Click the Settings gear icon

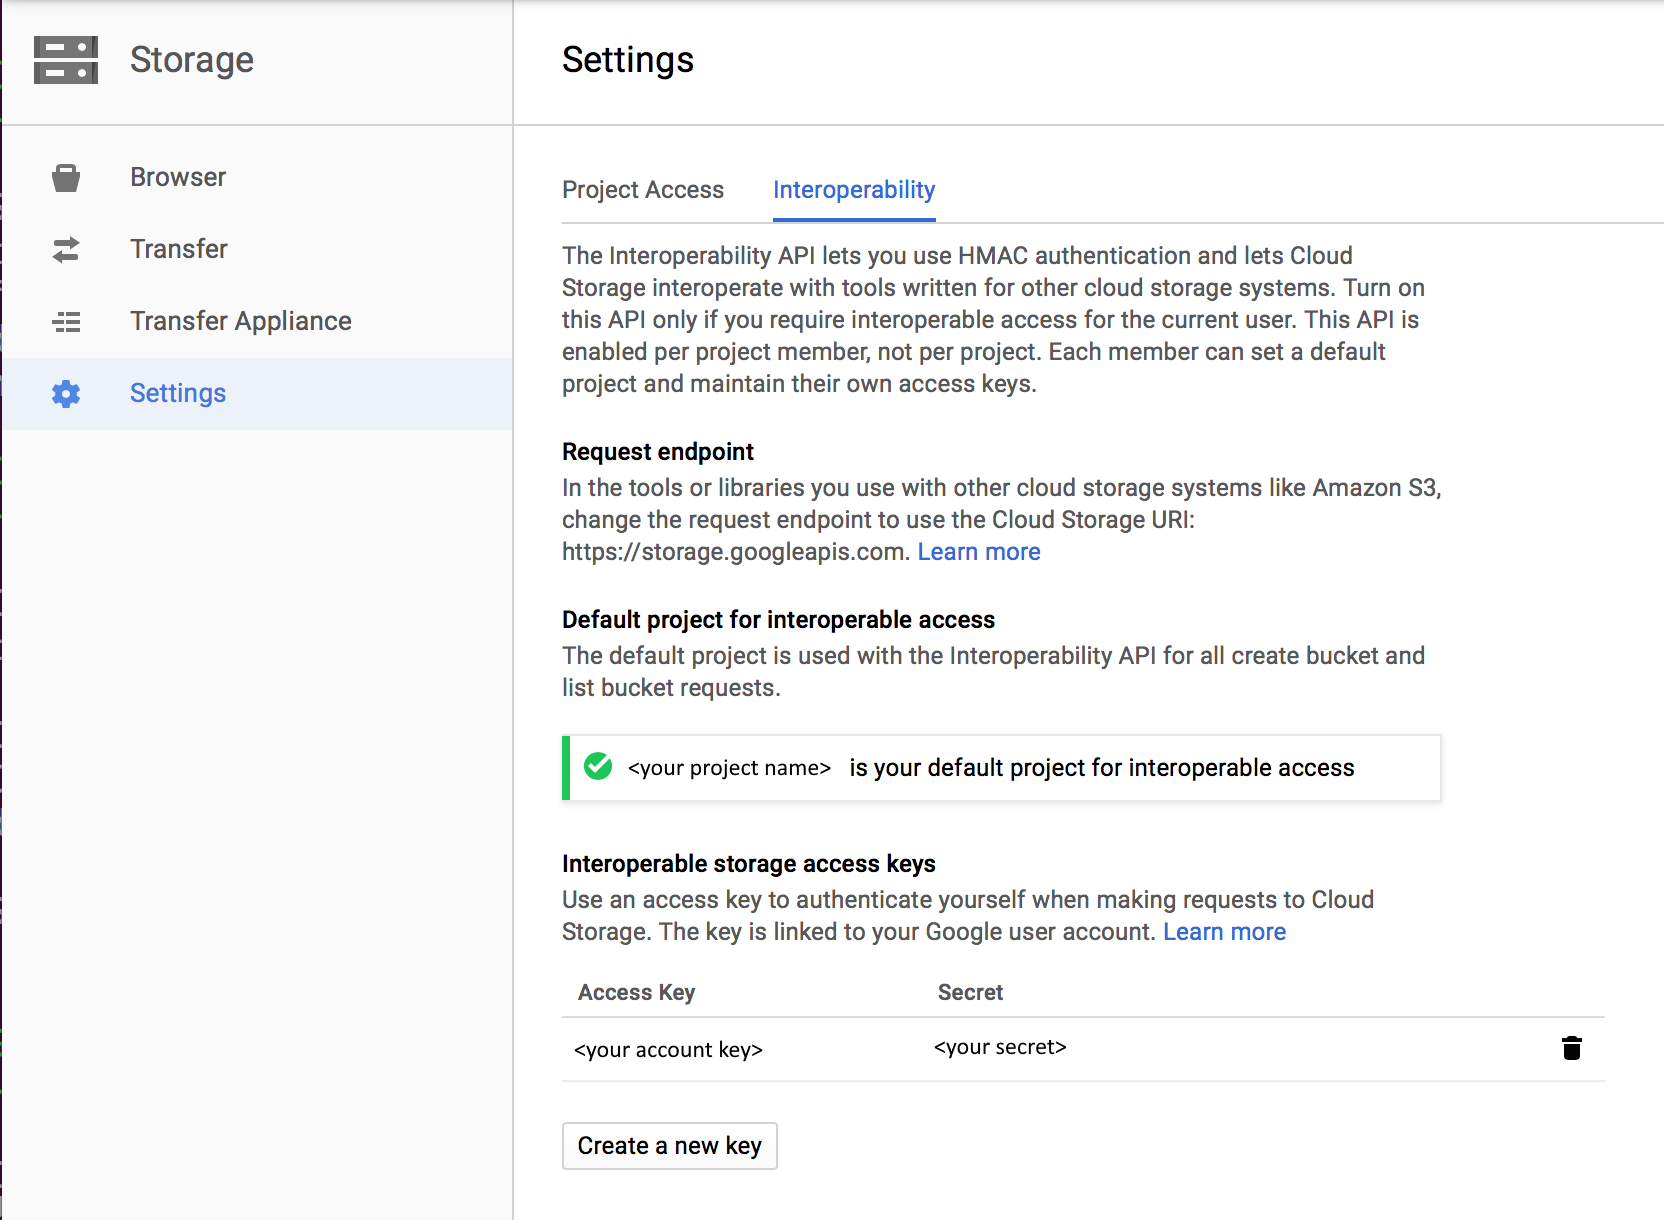click(65, 393)
